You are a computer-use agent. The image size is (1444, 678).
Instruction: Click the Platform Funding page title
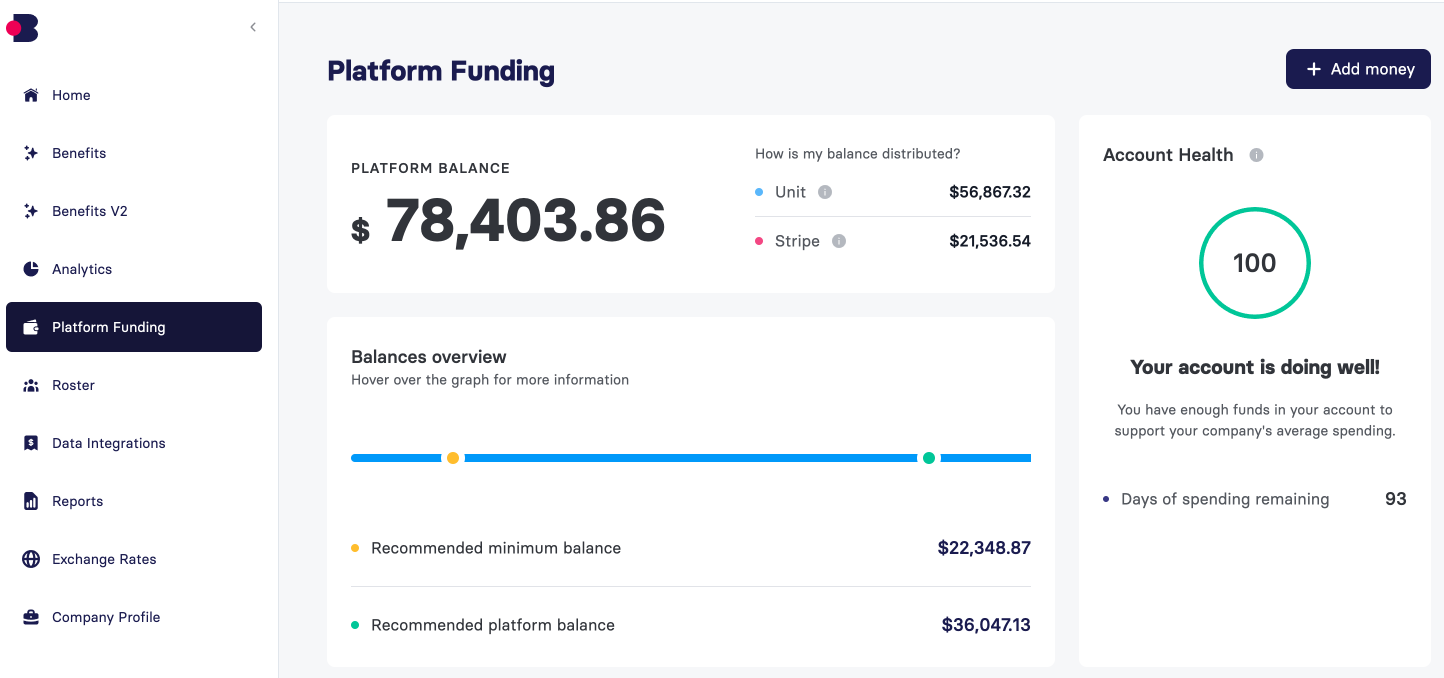pyautogui.click(x=441, y=71)
